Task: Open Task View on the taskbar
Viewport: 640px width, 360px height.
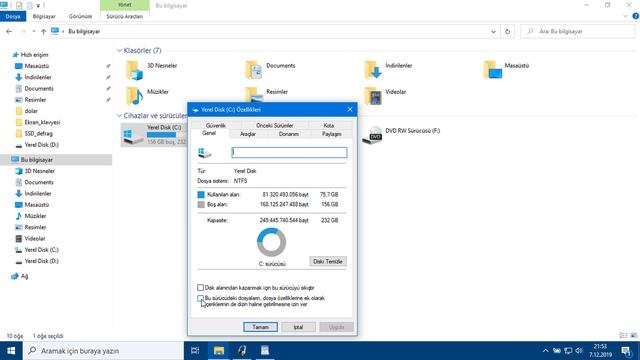Action: [195, 351]
